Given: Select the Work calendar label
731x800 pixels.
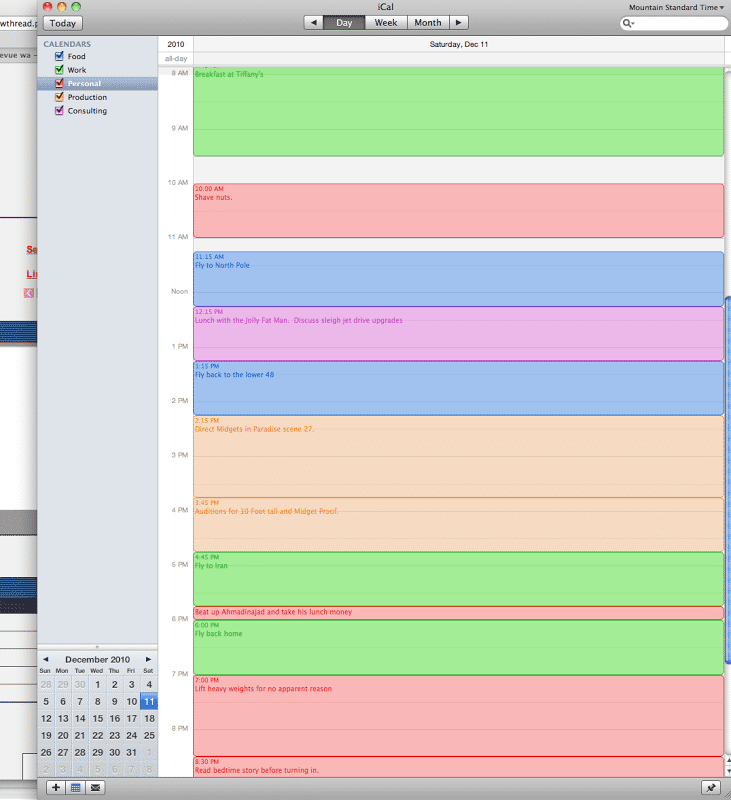Looking at the screenshot, I should pos(77,70).
